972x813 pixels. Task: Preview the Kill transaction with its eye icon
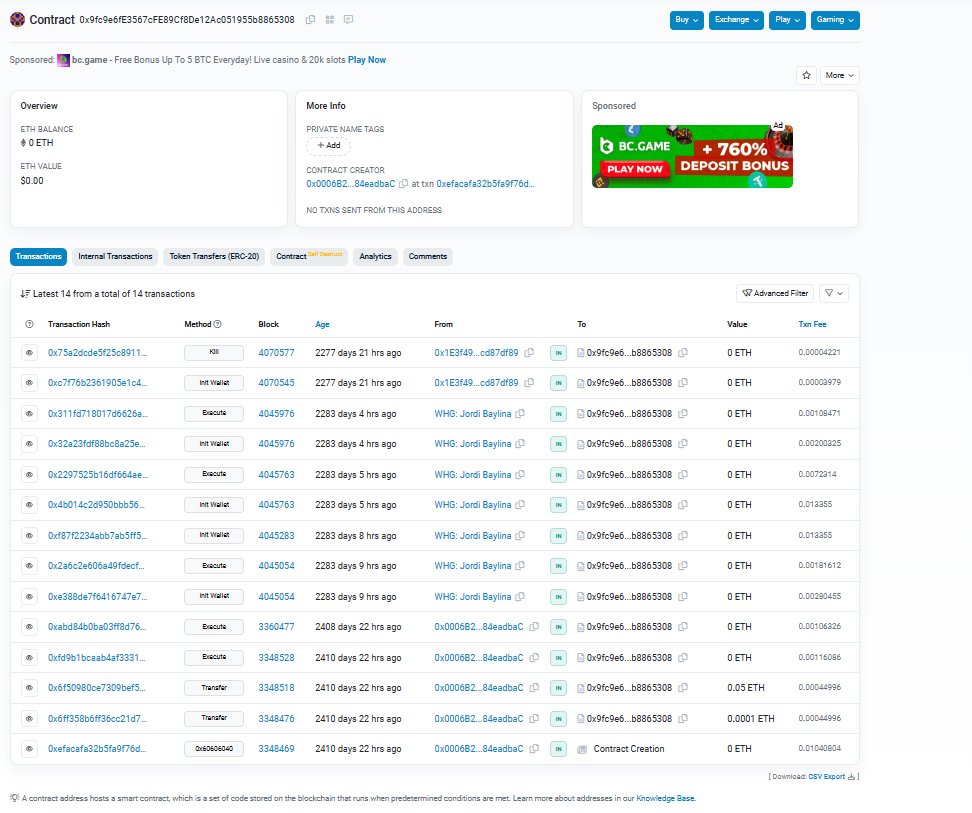point(28,353)
